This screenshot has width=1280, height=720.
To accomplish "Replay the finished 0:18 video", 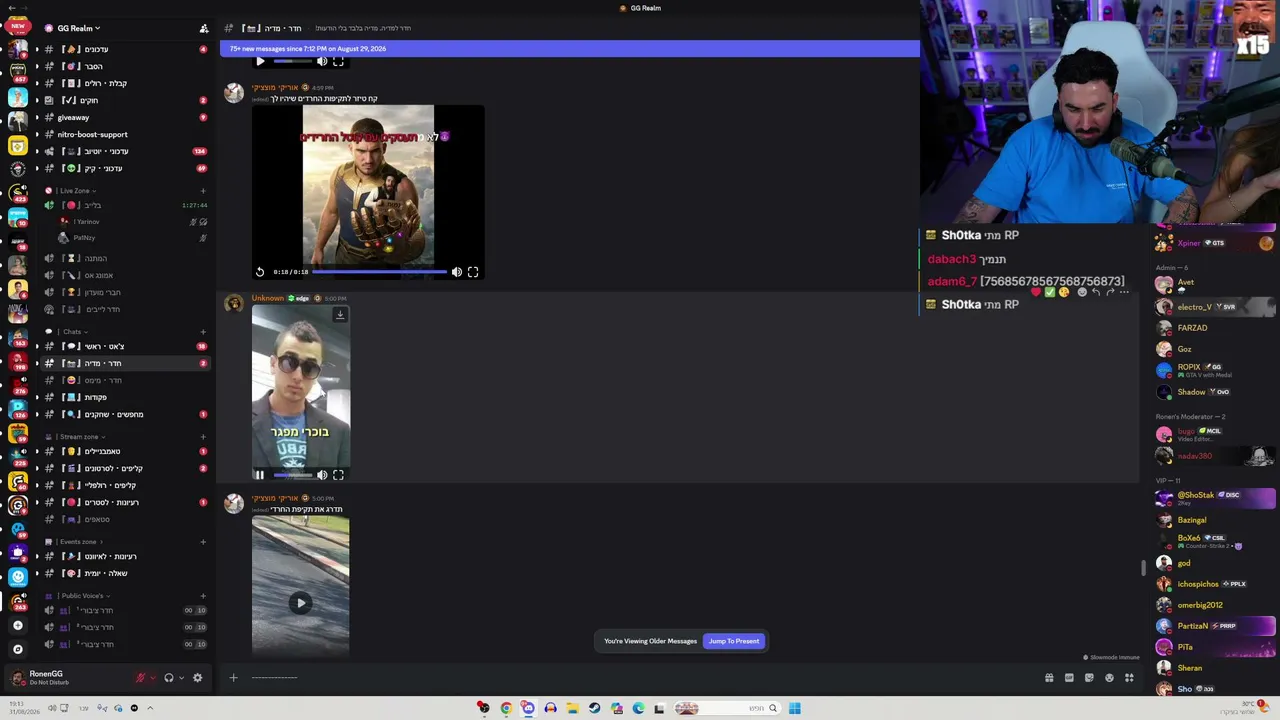I will pyautogui.click(x=260, y=272).
